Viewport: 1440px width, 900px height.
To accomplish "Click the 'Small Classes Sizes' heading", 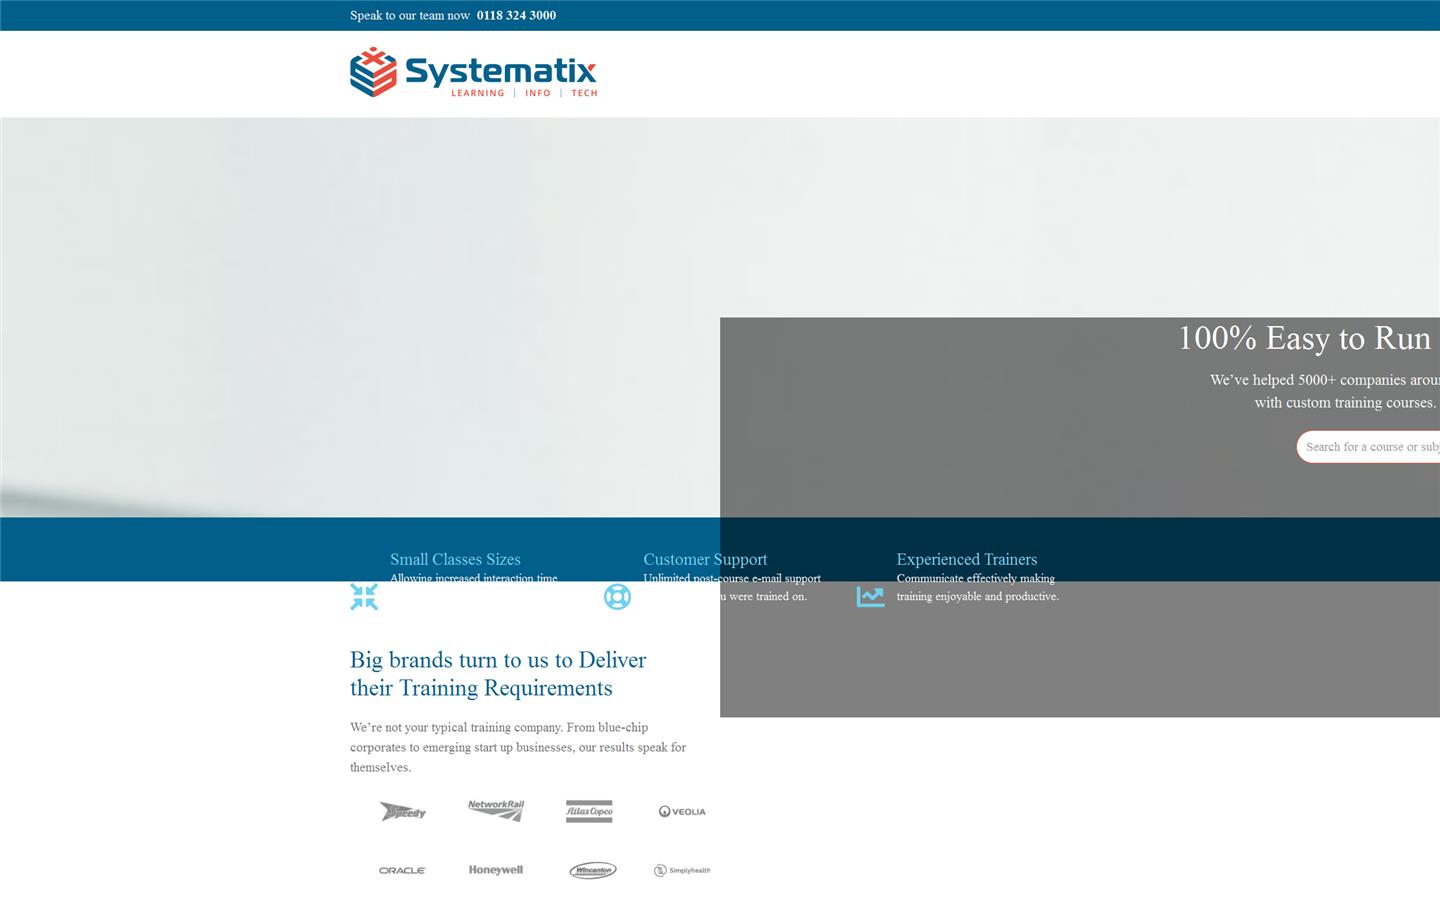I will tap(455, 559).
